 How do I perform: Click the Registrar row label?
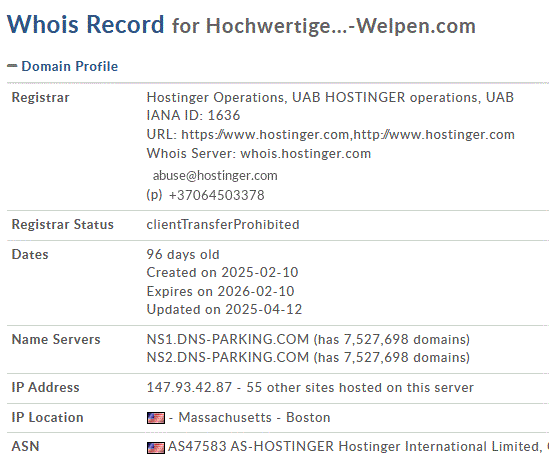point(40,97)
